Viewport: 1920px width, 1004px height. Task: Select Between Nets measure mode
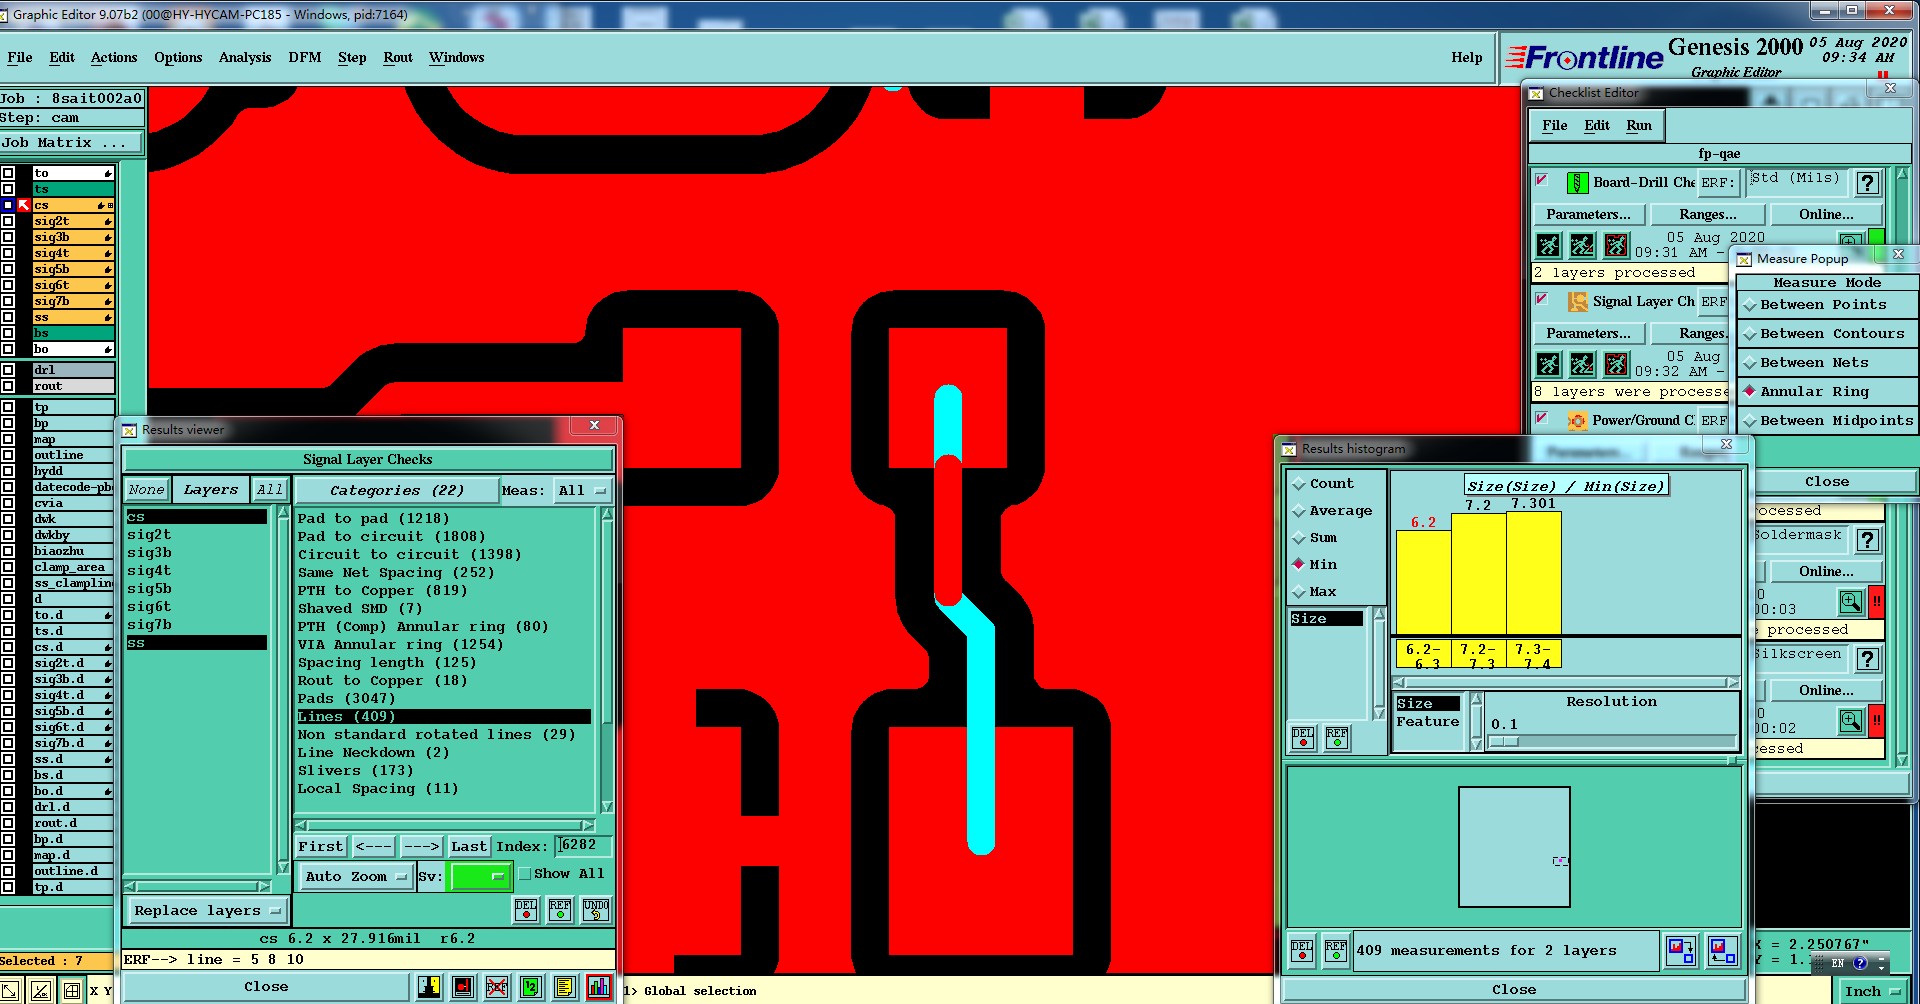1827,363
